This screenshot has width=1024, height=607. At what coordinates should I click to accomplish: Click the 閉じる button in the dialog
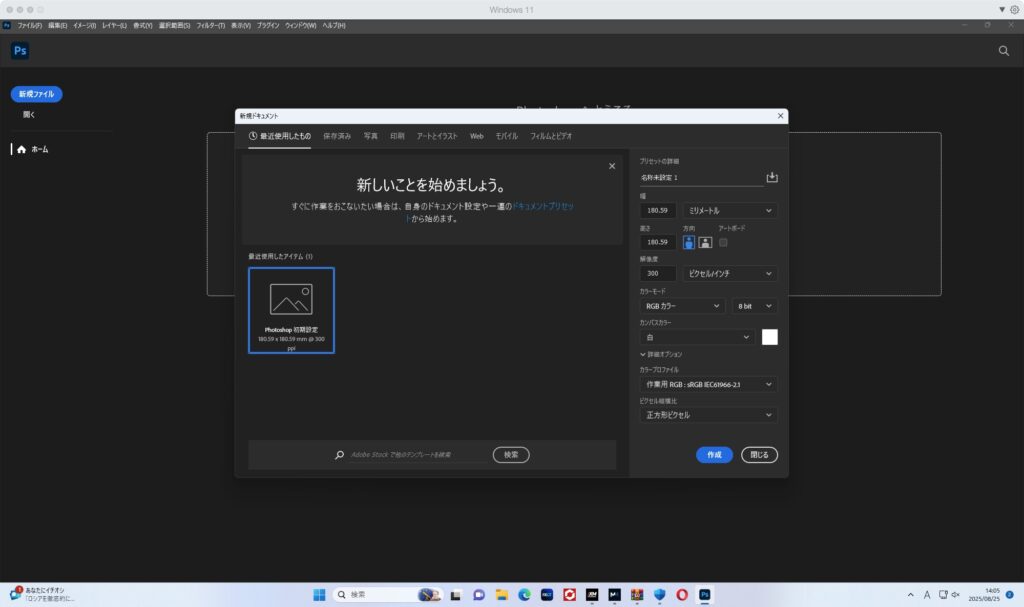759,455
